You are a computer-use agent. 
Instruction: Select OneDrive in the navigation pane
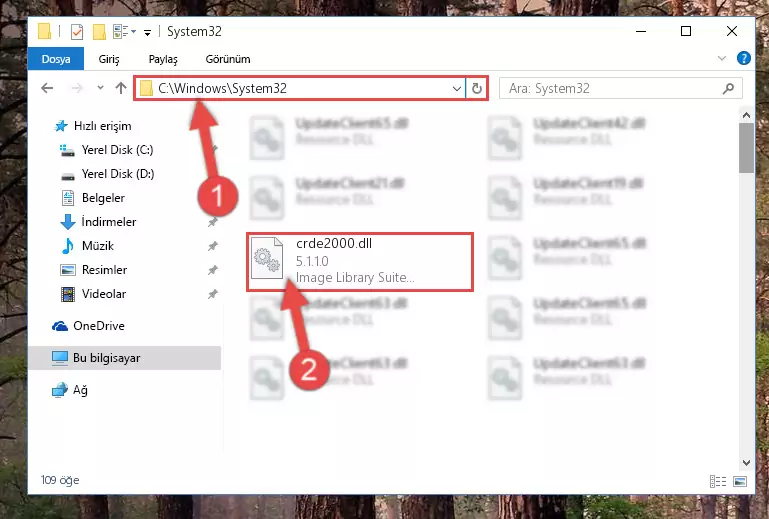[x=99, y=326]
